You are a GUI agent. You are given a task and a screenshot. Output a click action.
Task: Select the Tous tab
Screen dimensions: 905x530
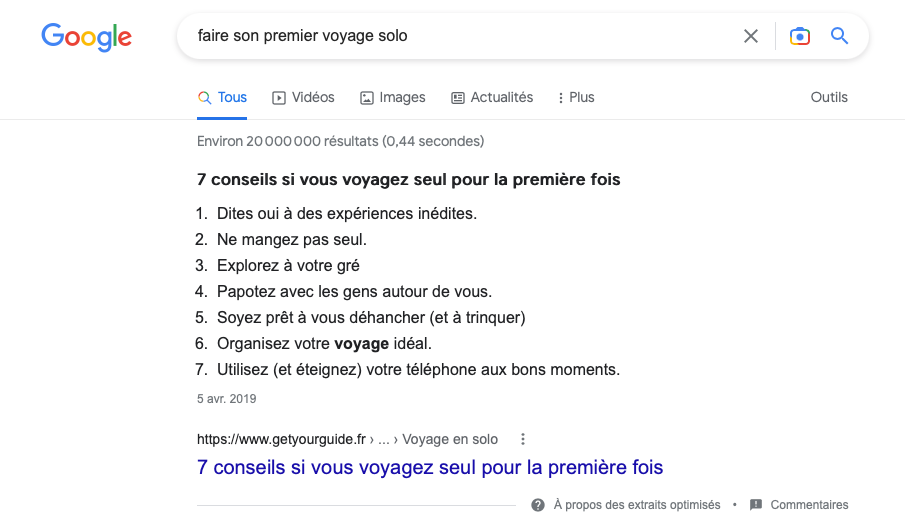point(222,98)
